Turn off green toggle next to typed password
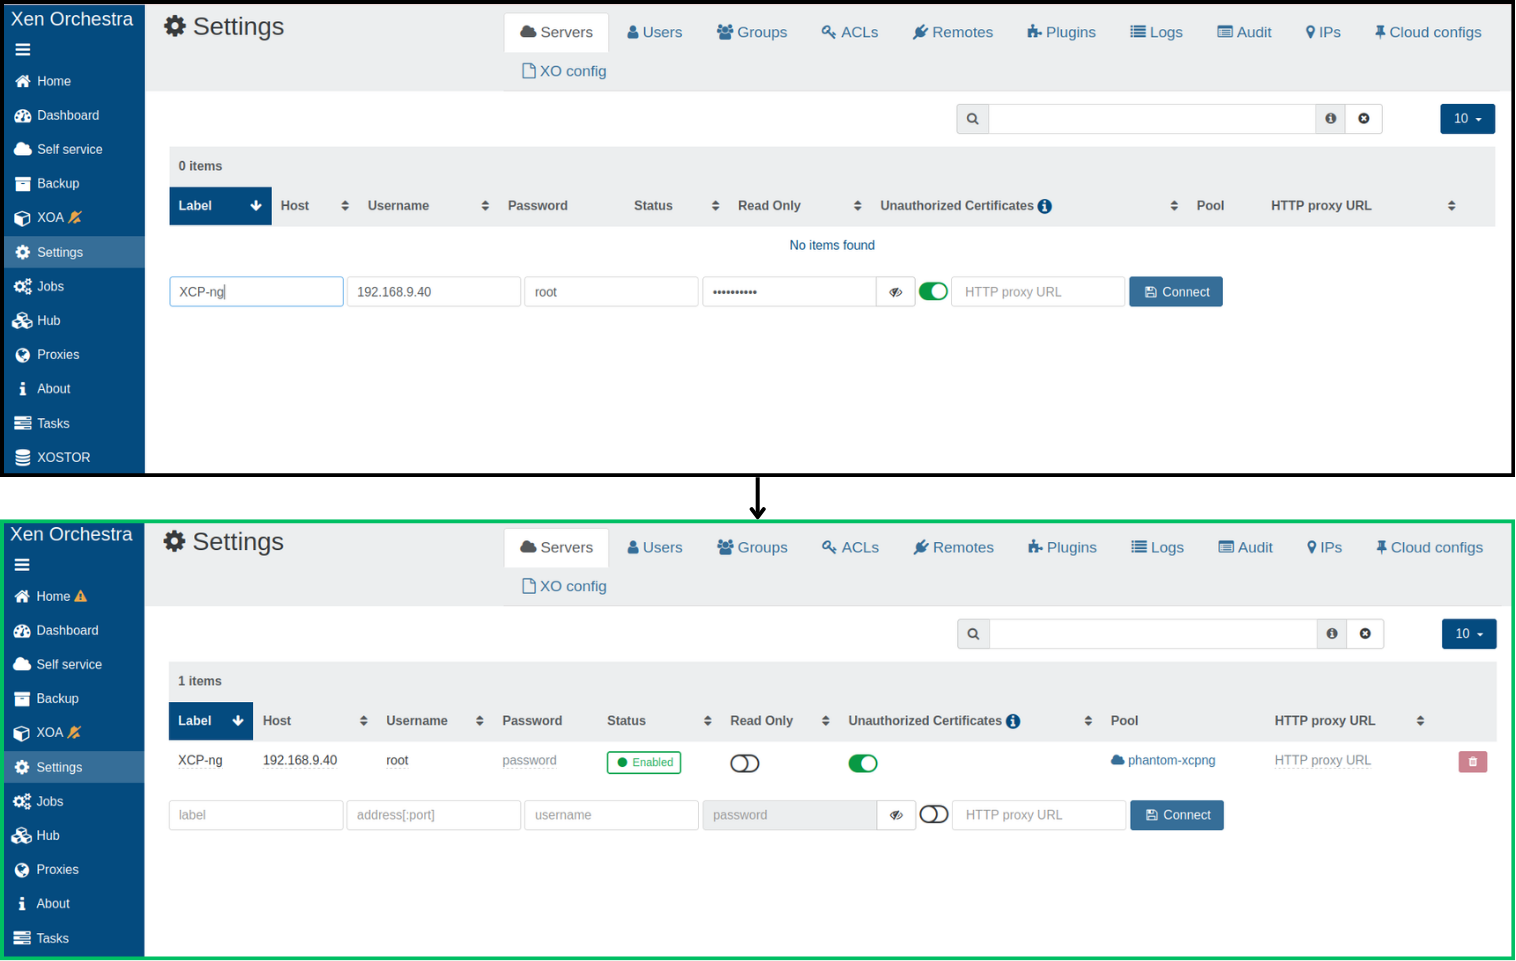 click(933, 292)
